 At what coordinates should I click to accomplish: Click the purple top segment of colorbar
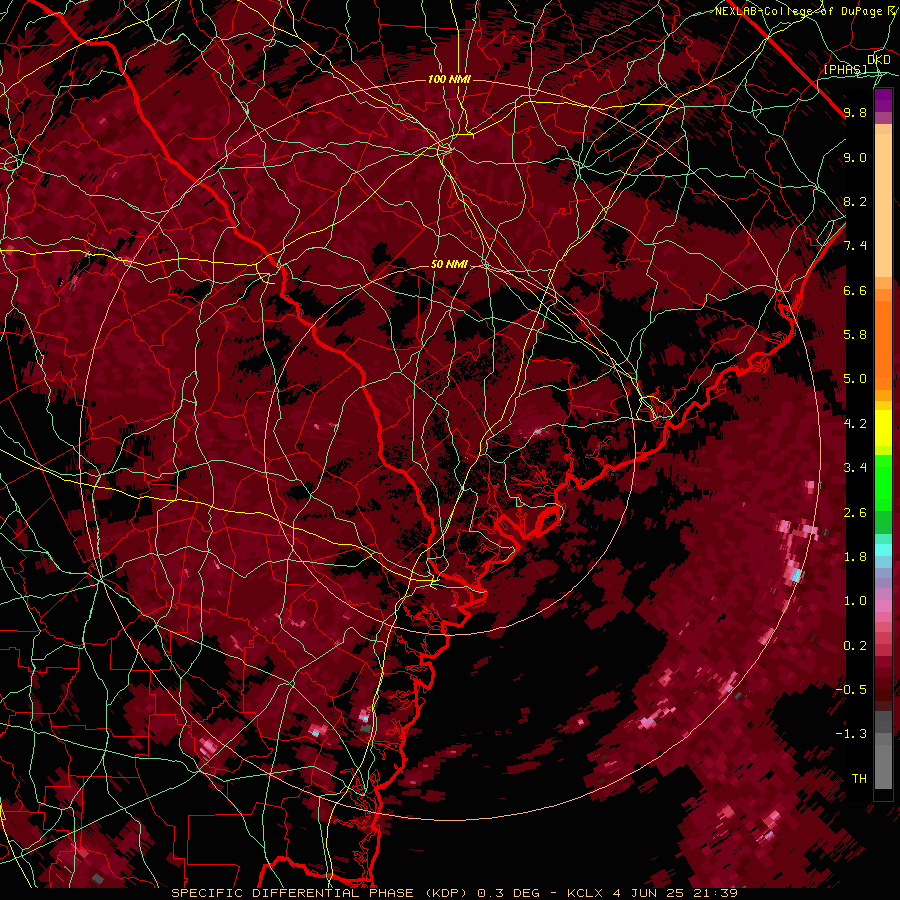(x=883, y=101)
